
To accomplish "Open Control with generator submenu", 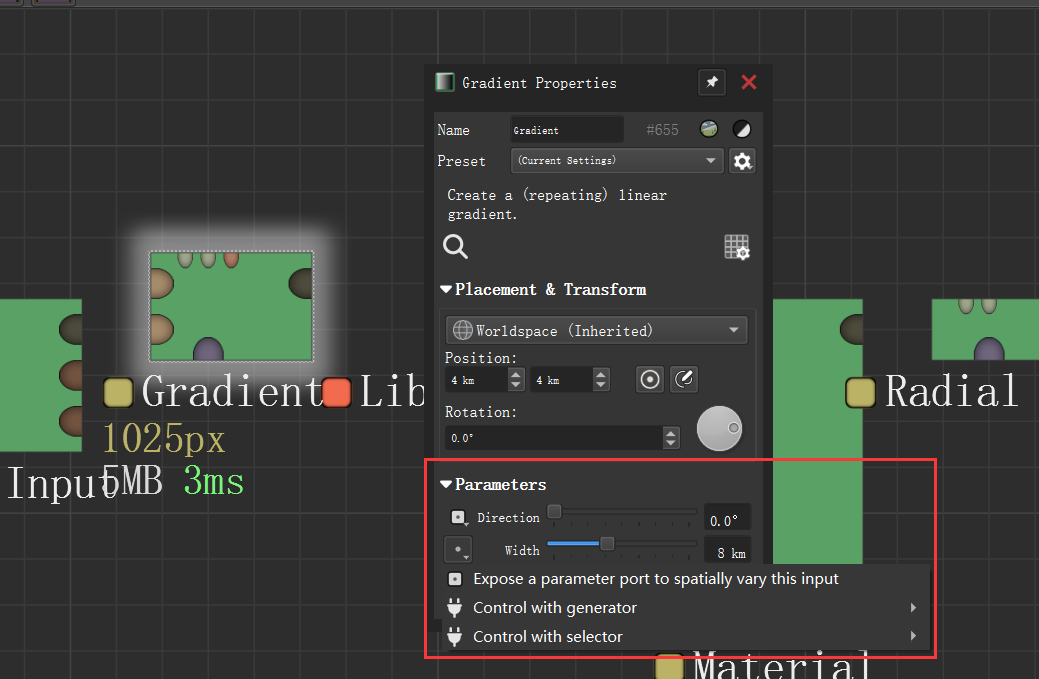I will click(685, 607).
